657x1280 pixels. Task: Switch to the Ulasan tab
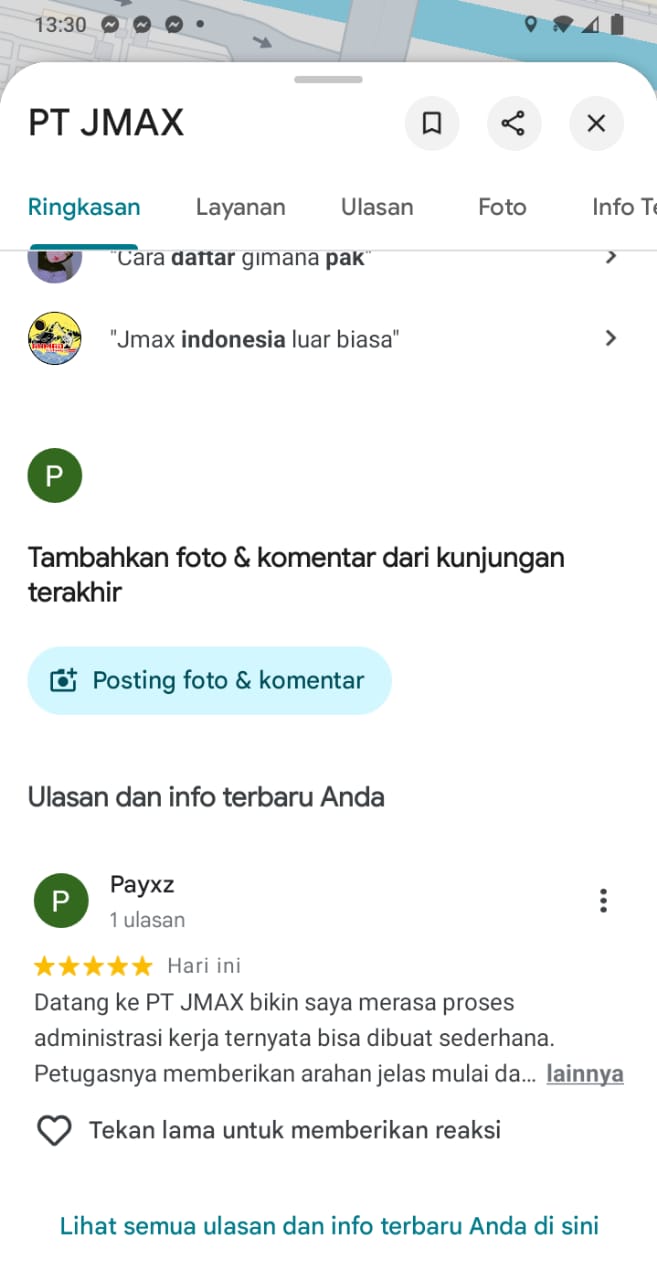coord(377,207)
